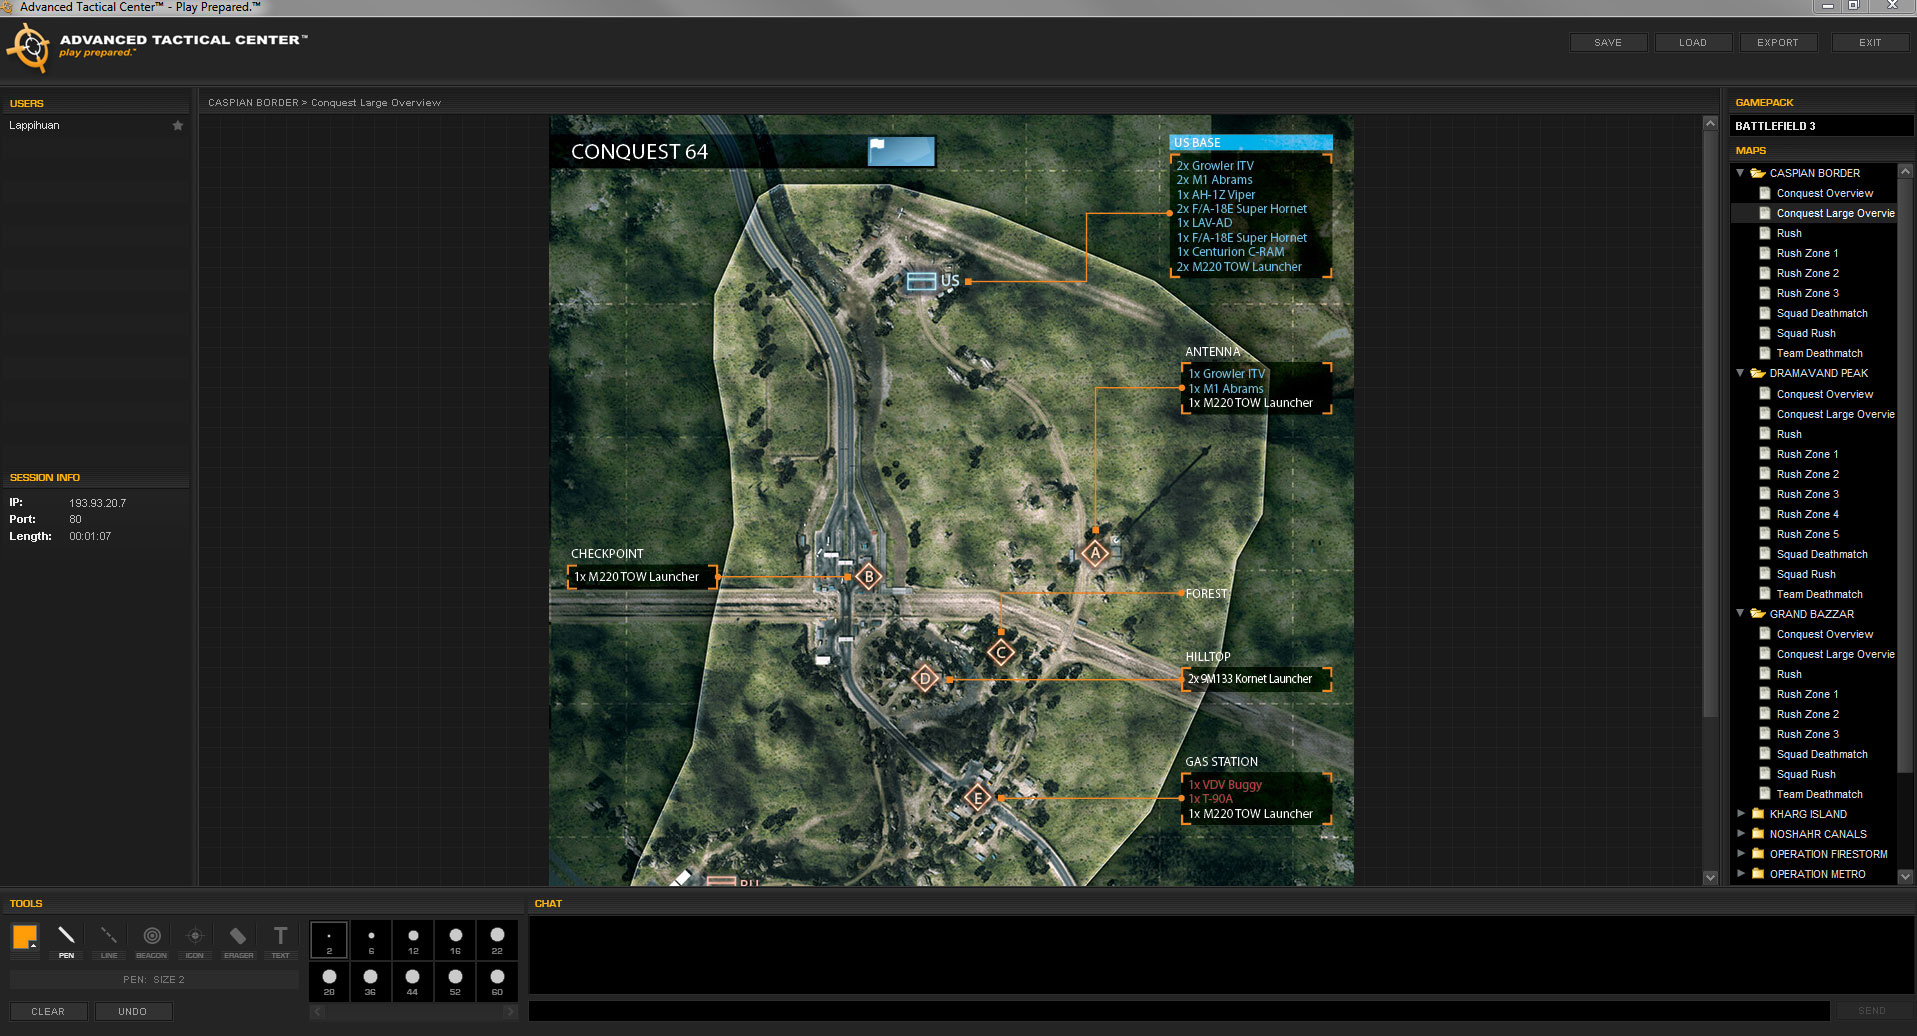Click pen size palette right arrow
Viewport: 1917px width, 1036px height.
point(510,1011)
